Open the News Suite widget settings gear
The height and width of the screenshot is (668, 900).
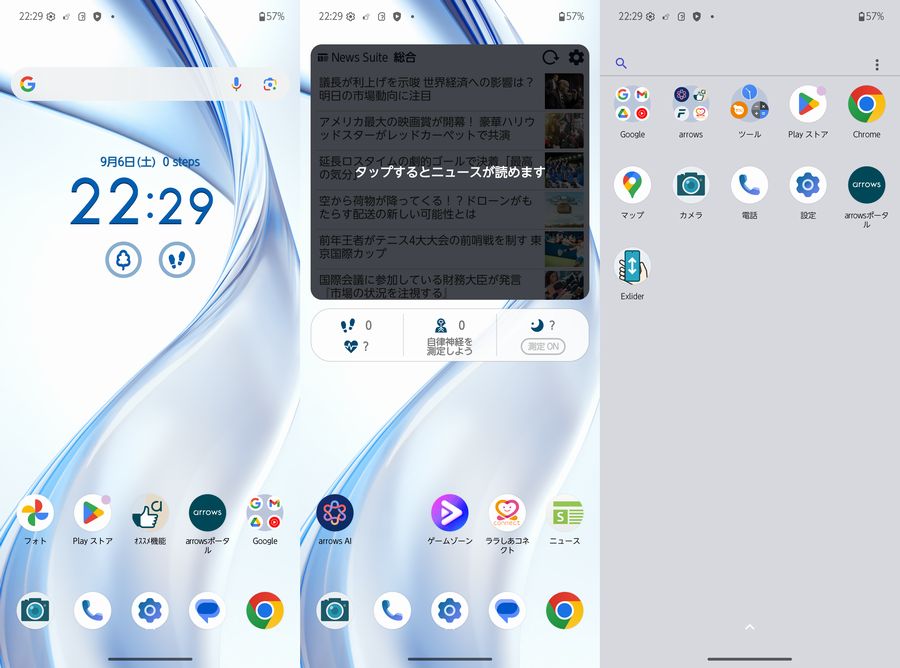pos(576,58)
